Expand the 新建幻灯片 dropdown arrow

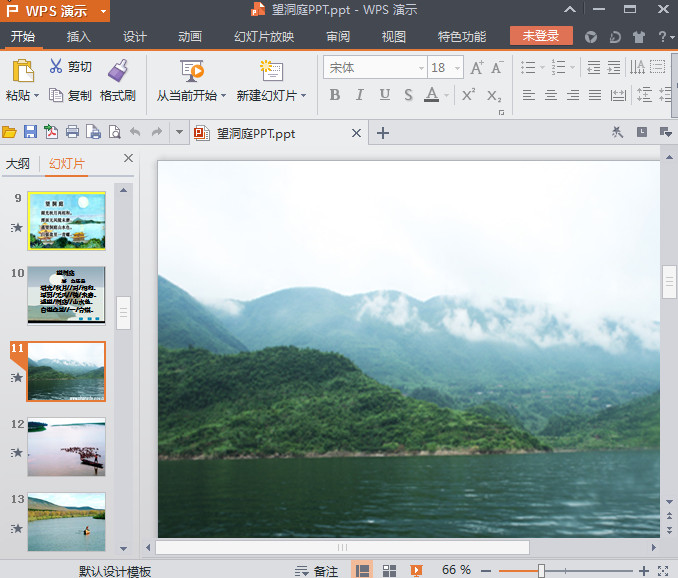[x=304, y=96]
